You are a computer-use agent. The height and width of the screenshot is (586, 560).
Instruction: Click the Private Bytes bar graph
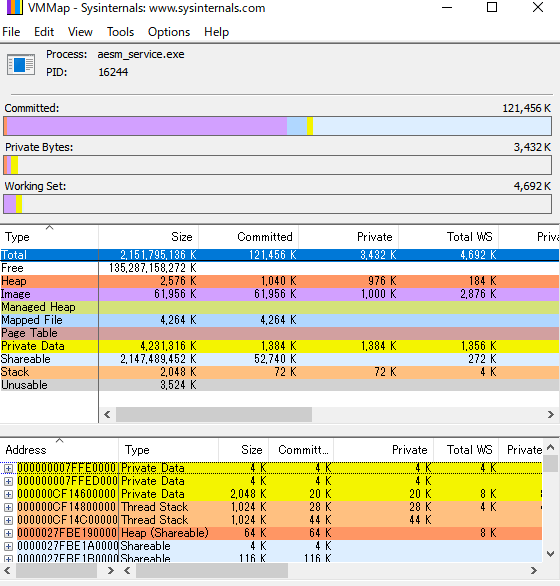[277, 165]
